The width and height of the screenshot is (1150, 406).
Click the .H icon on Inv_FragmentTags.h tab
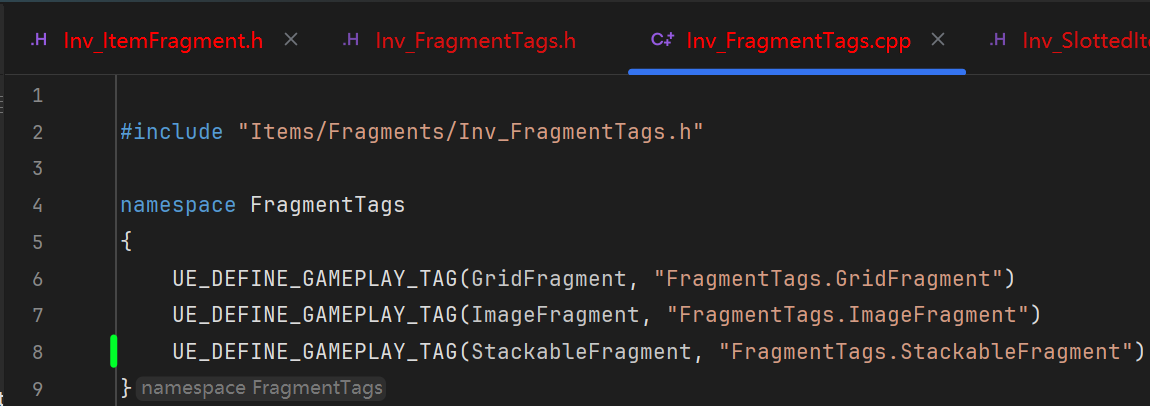click(351, 41)
